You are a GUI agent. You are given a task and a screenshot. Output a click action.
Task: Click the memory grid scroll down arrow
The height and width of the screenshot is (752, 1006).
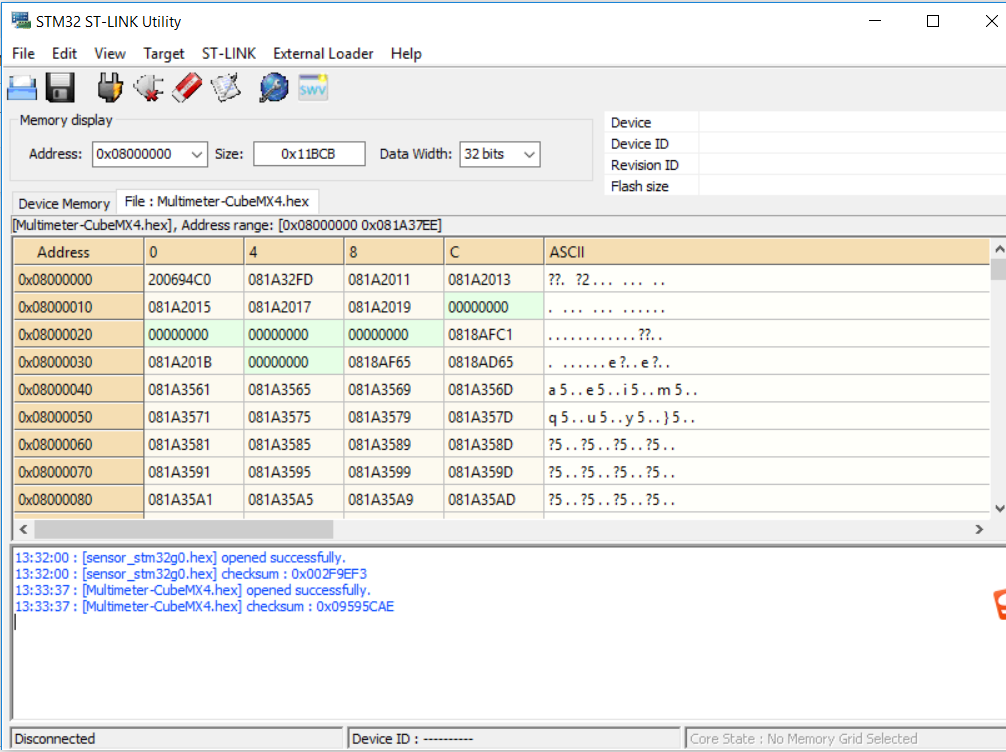pos(999,508)
